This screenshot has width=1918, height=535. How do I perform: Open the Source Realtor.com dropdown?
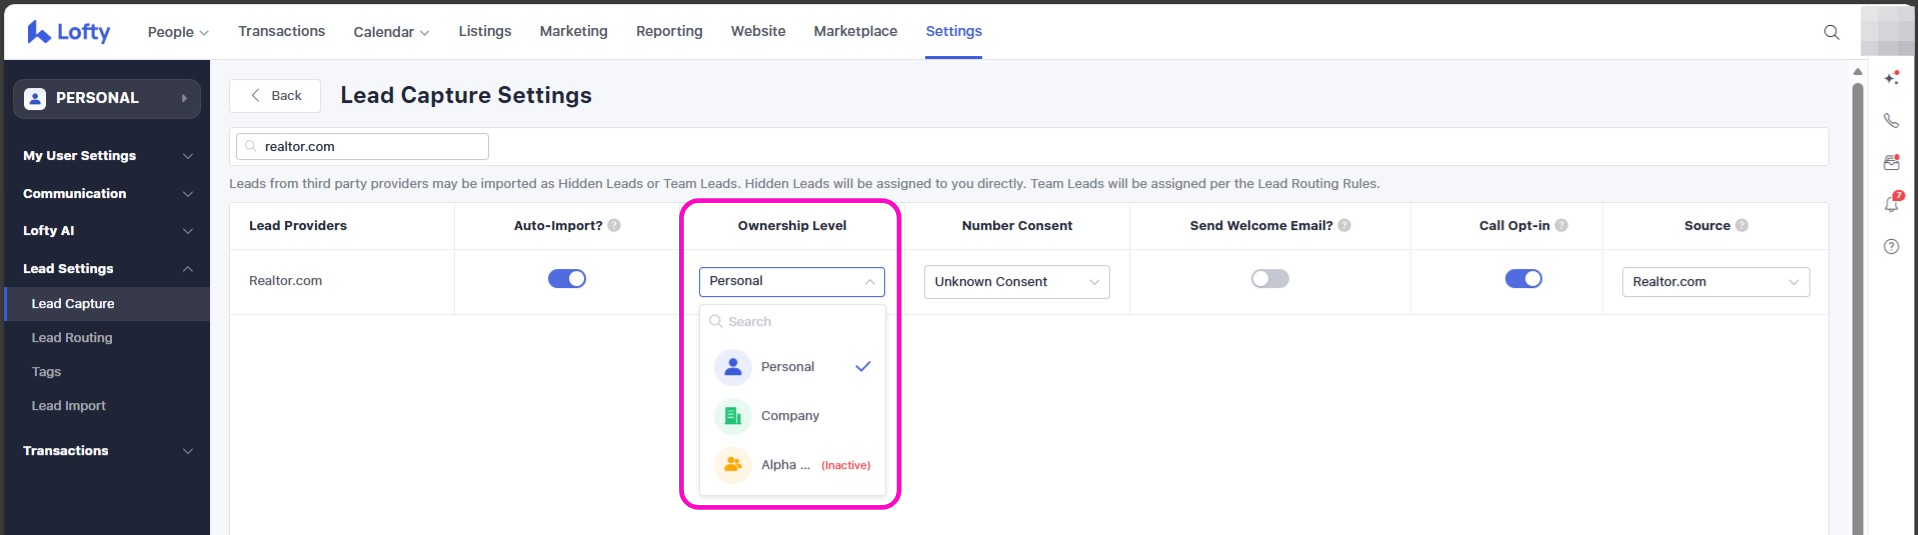click(x=1715, y=282)
